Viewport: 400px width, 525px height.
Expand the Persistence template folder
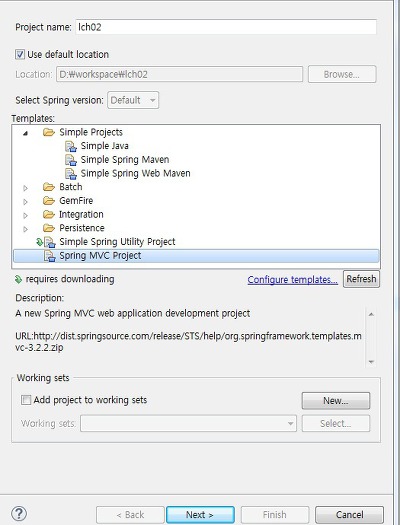pyautogui.click(x=25, y=229)
